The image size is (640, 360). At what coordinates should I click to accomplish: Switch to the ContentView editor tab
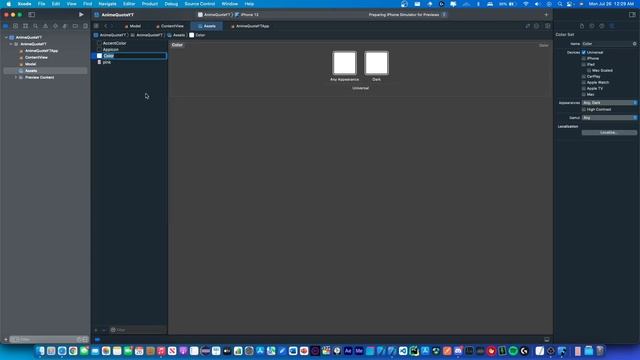[170, 26]
